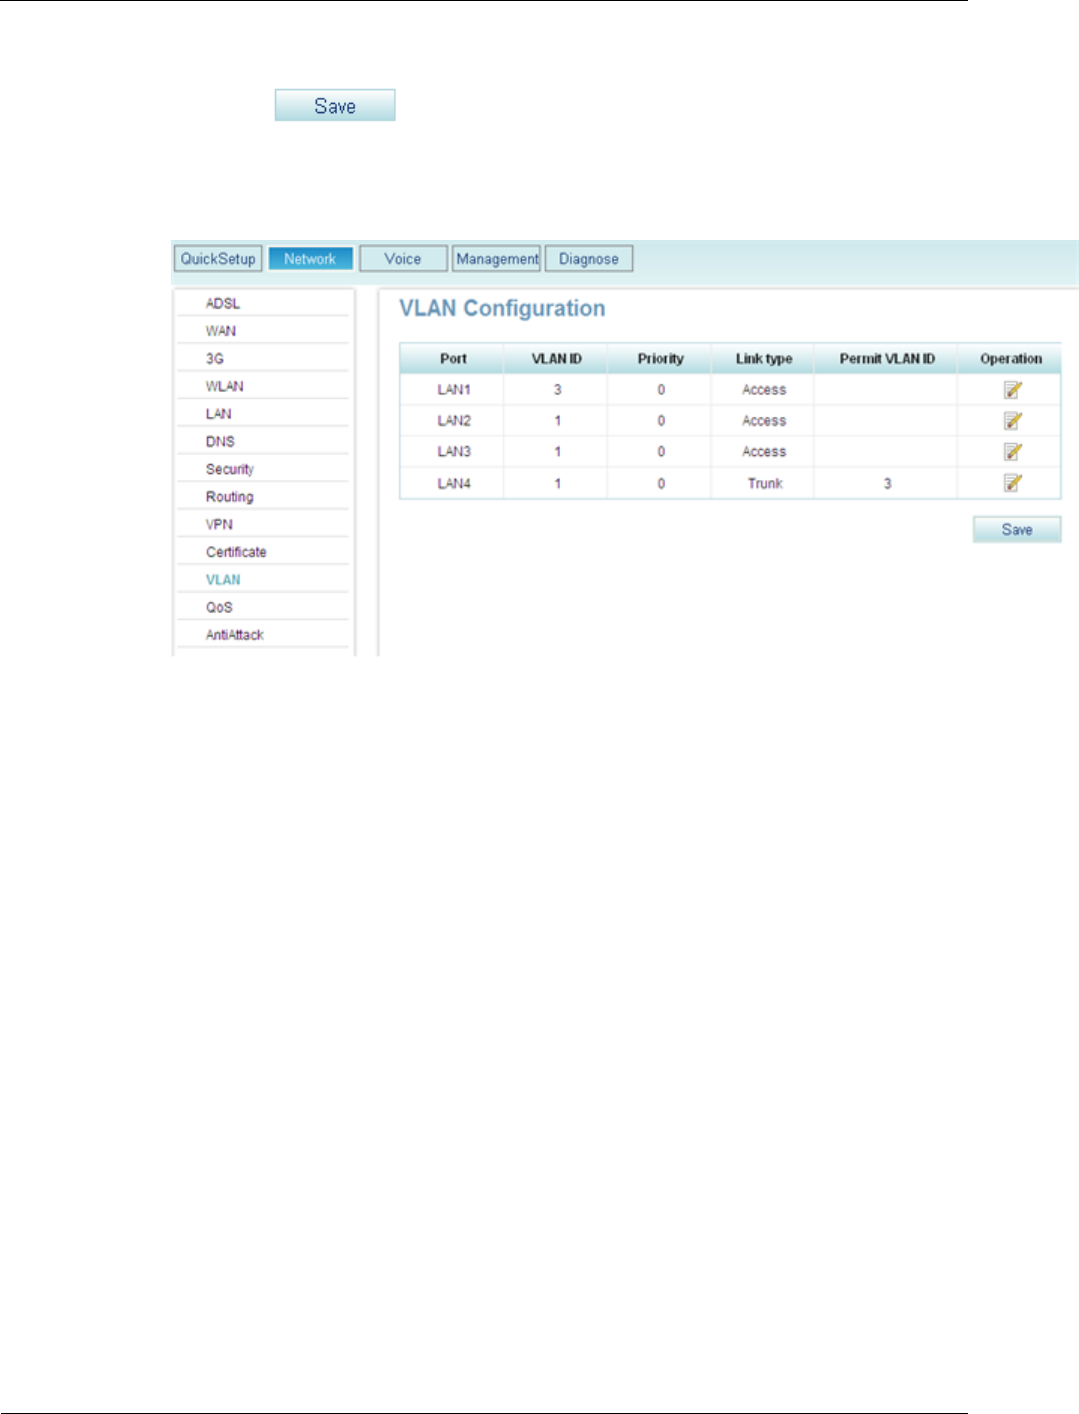Click the VLAN ID column header
Viewport: 1079px width, 1414px height.
point(556,359)
